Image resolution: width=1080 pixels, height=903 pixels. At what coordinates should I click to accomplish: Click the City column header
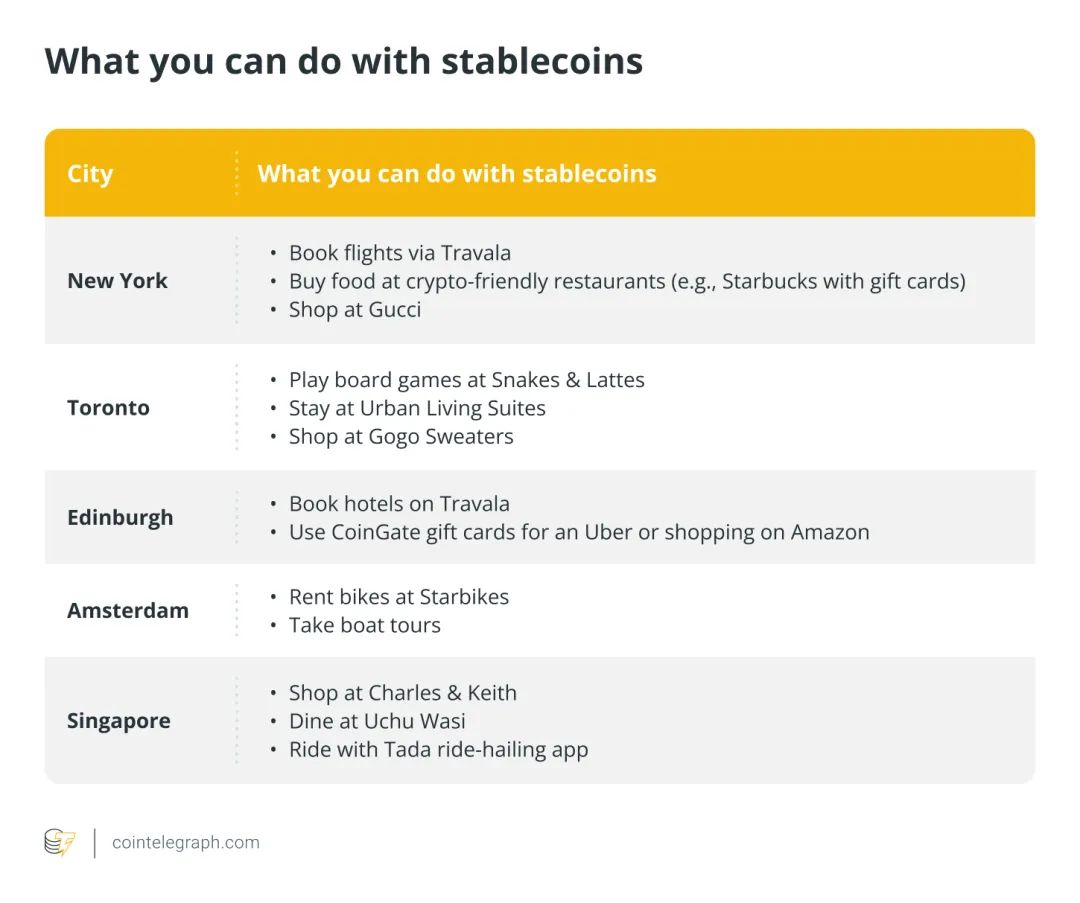pyautogui.click(x=90, y=174)
